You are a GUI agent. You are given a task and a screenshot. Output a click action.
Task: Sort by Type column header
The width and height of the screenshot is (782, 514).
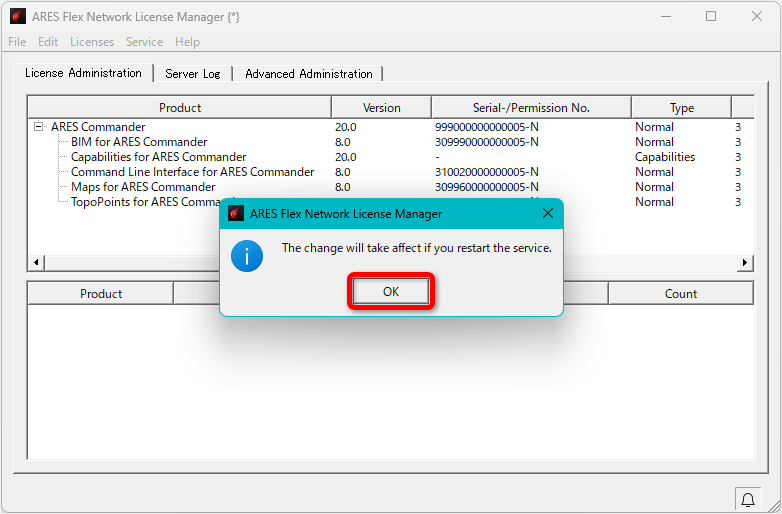pyautogui.click(x=681, y=108)
